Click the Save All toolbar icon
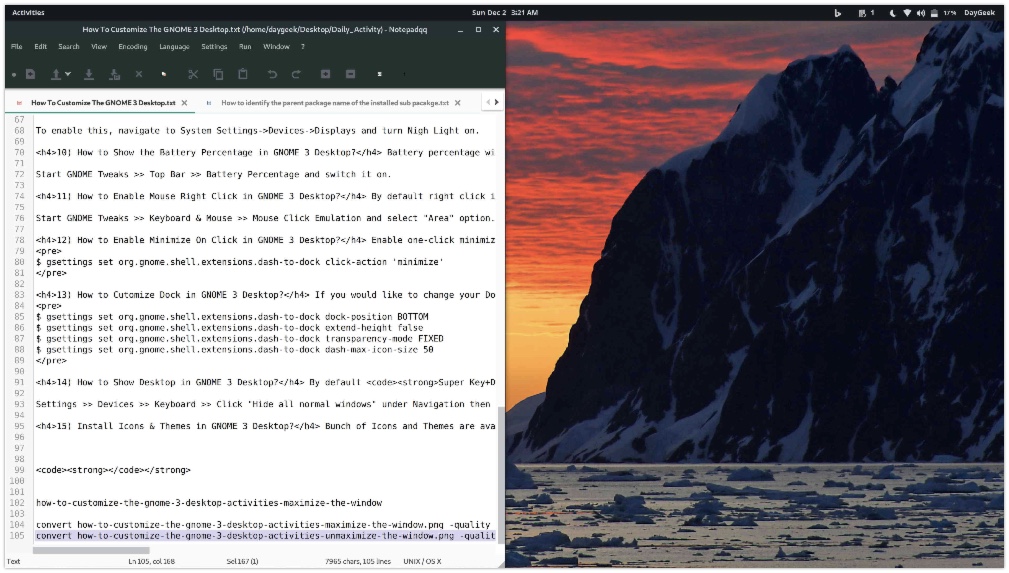 [114, 74]
